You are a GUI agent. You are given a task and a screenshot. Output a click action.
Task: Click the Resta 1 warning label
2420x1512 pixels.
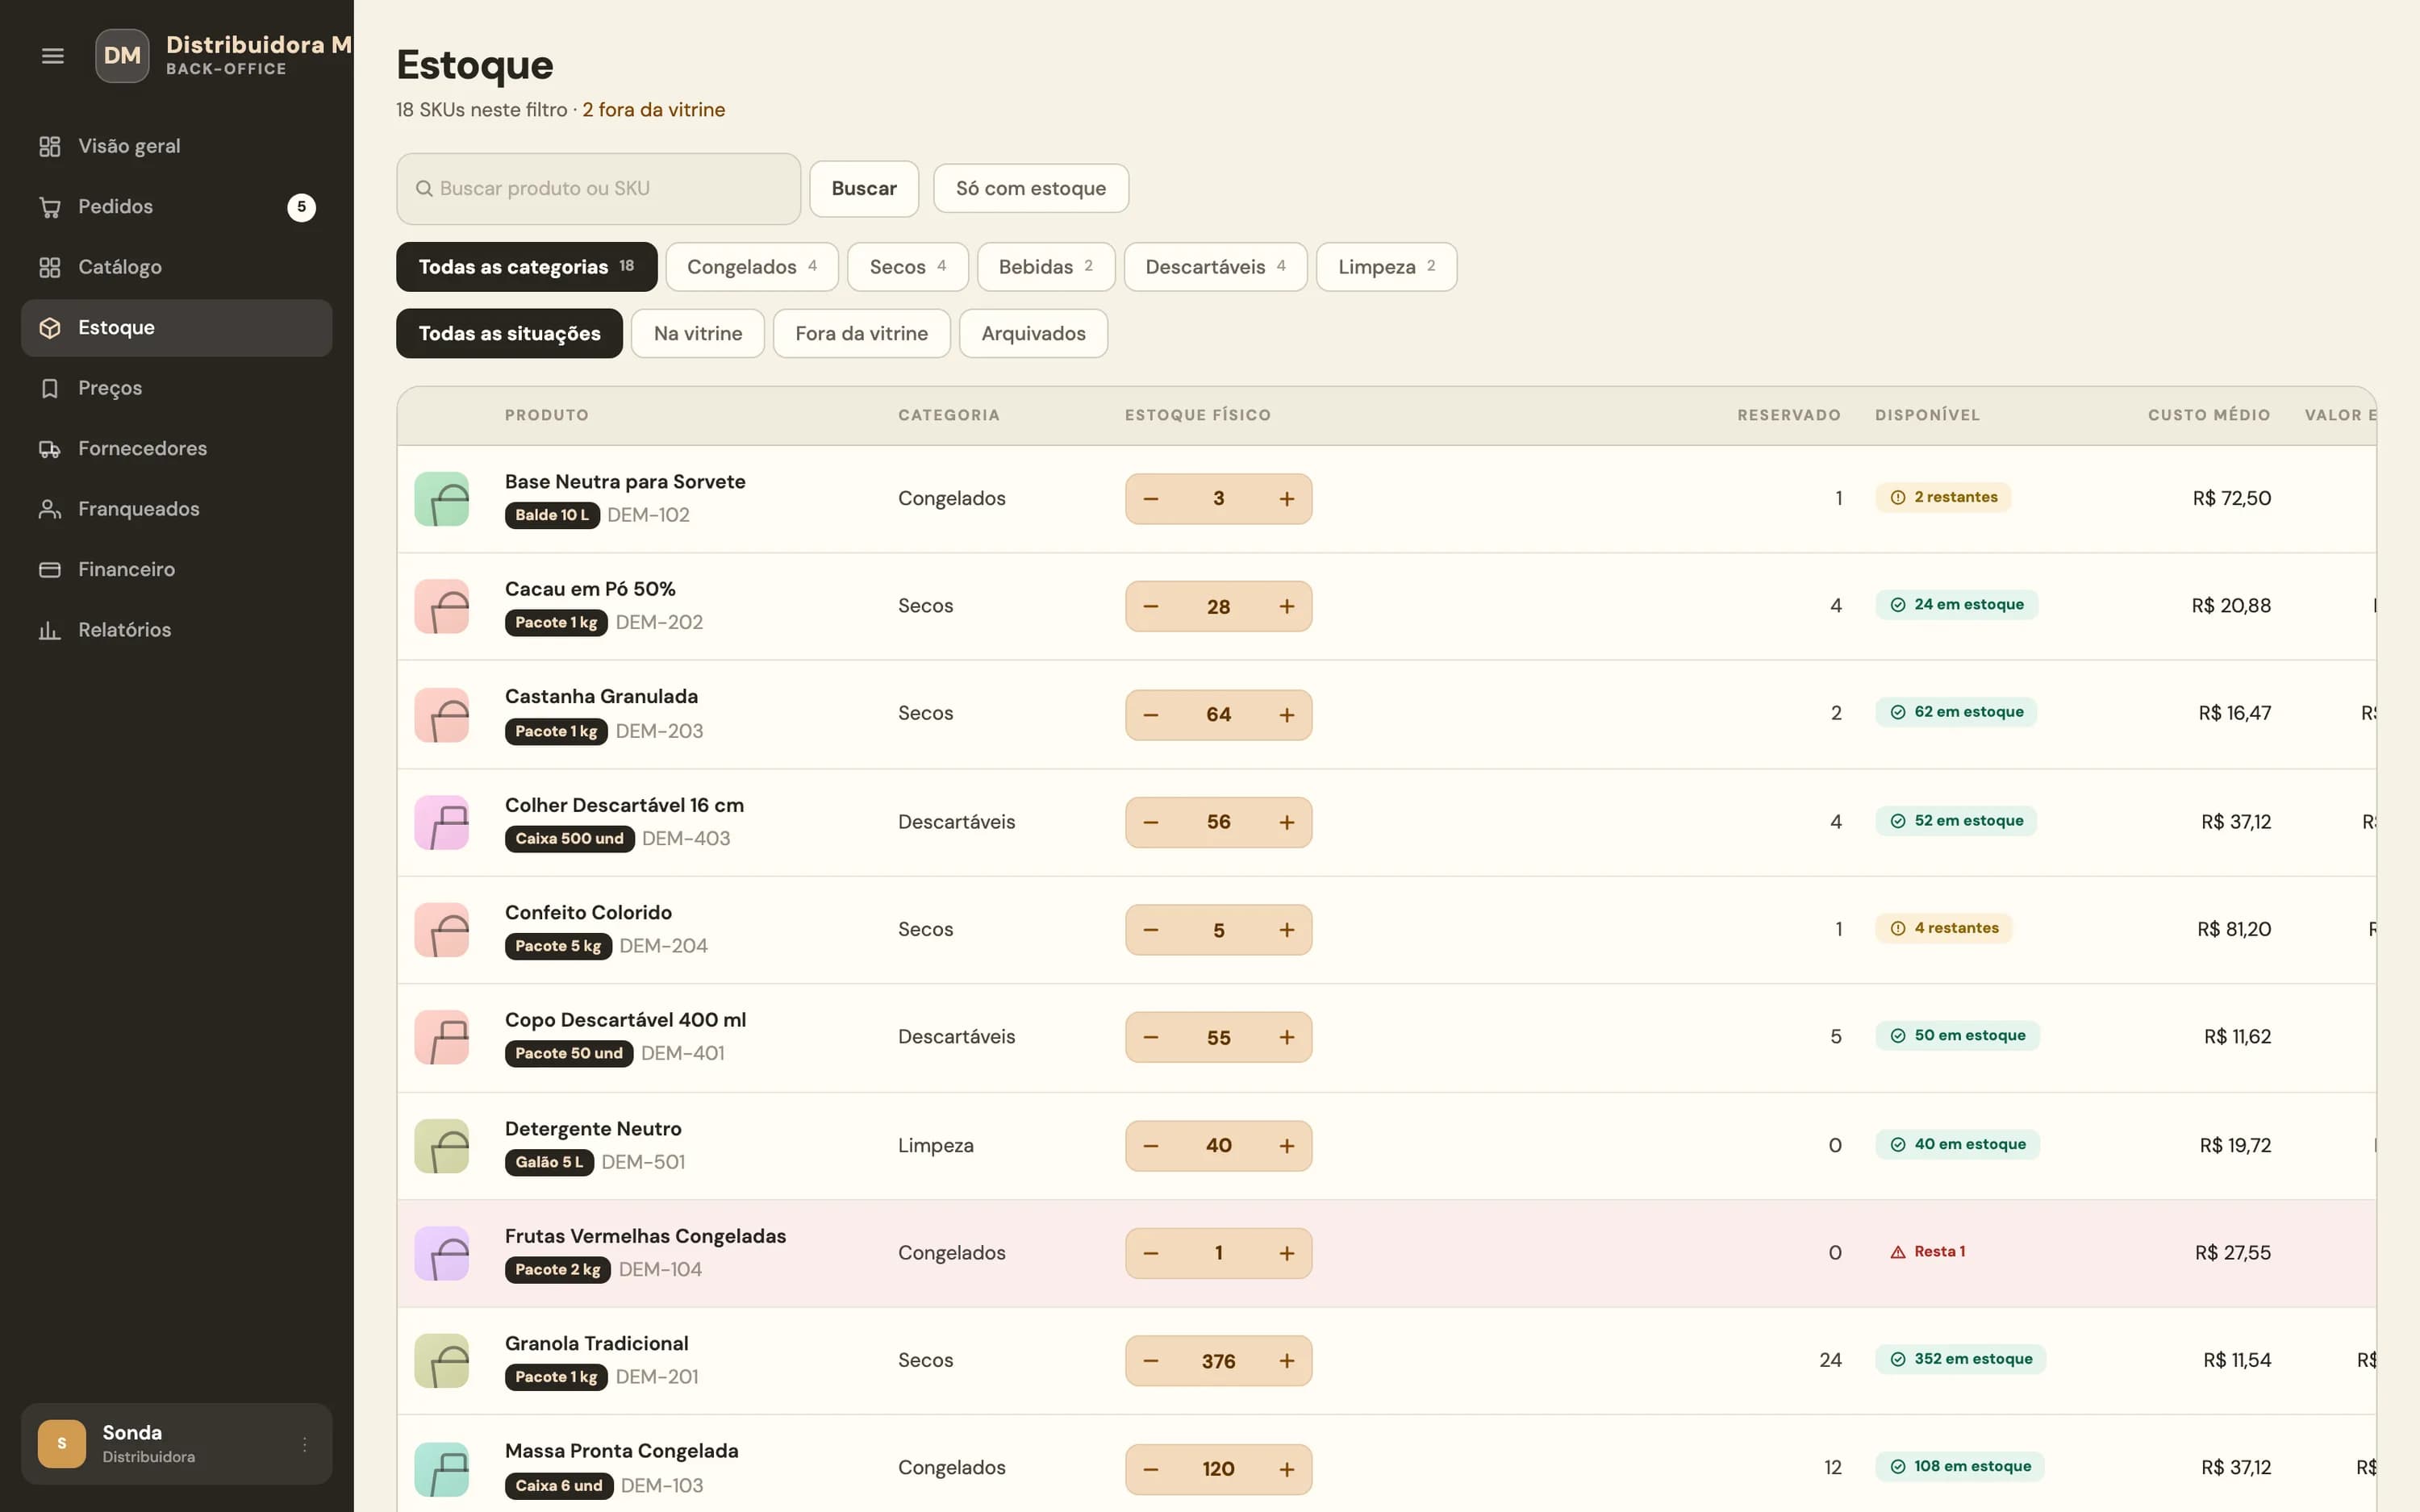[1927, 1252]
